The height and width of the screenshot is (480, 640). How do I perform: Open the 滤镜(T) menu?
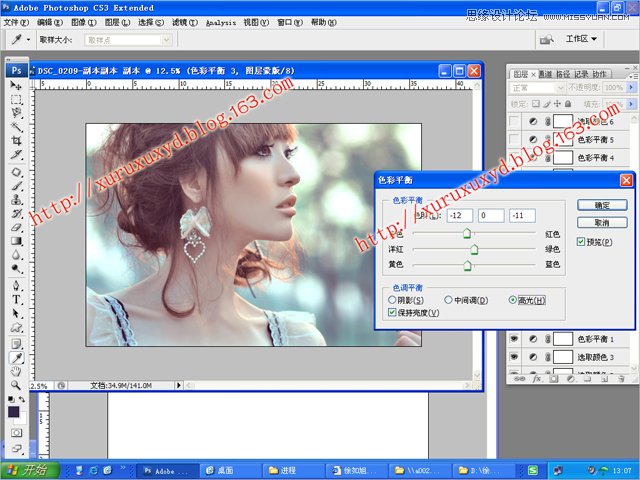[x=181, y=21]
